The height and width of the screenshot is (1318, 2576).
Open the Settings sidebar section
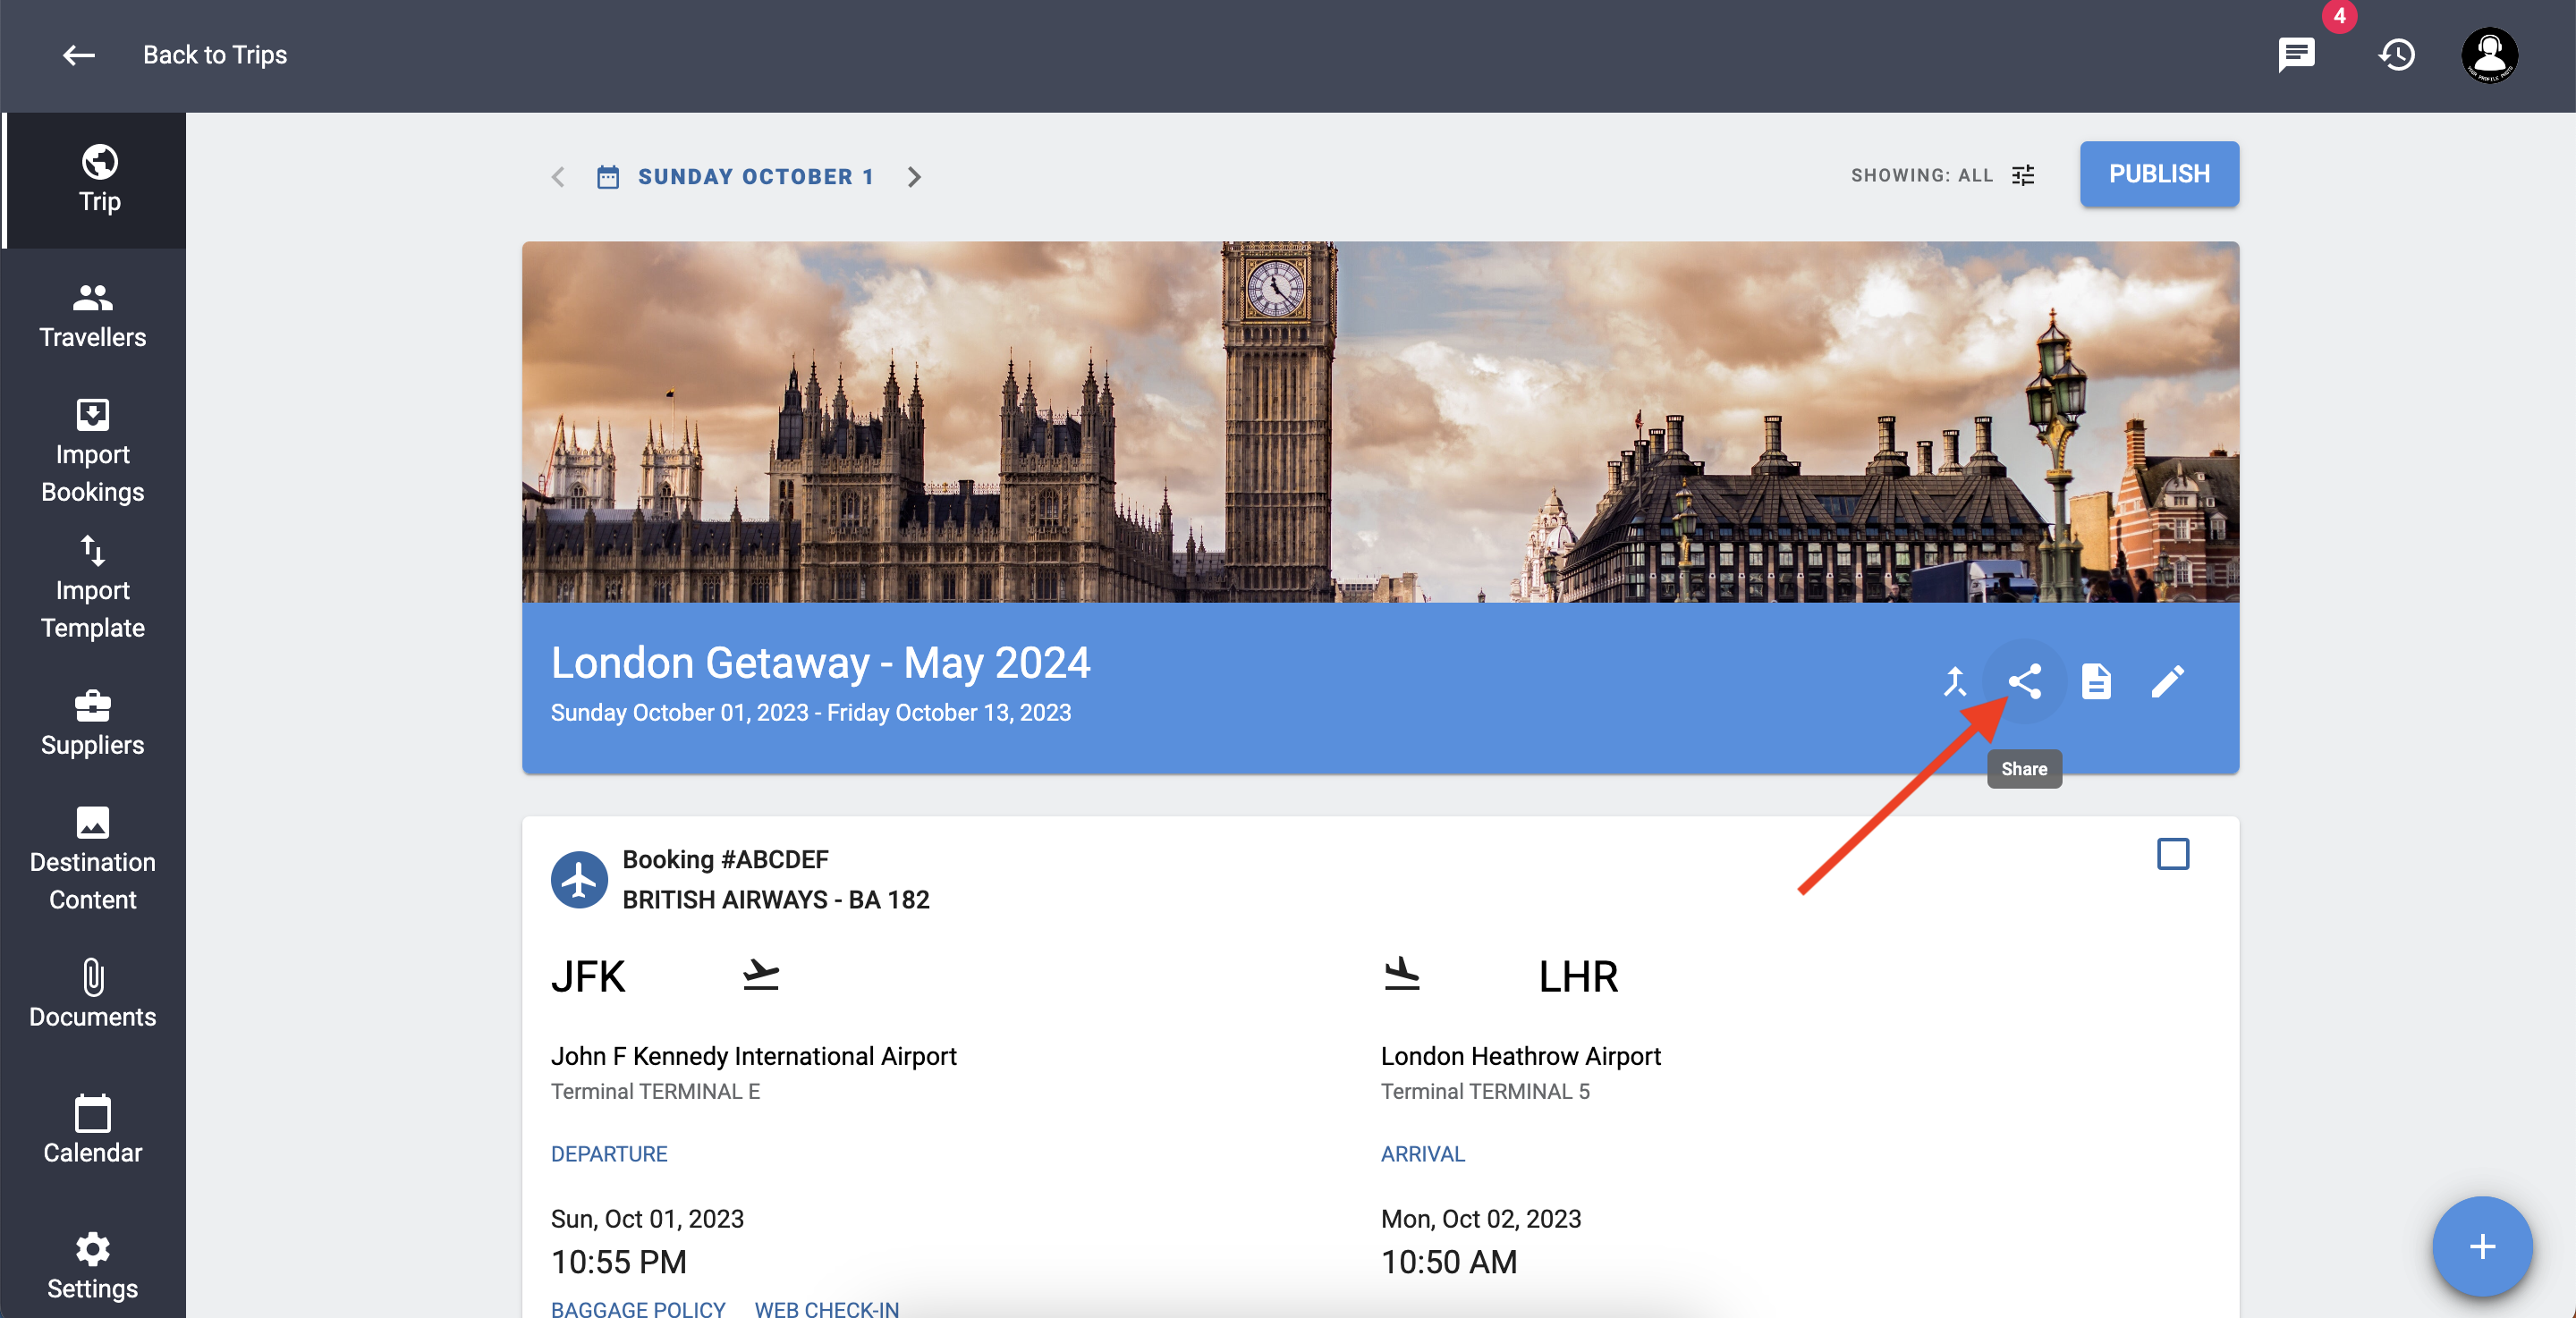pos(93,1267)
